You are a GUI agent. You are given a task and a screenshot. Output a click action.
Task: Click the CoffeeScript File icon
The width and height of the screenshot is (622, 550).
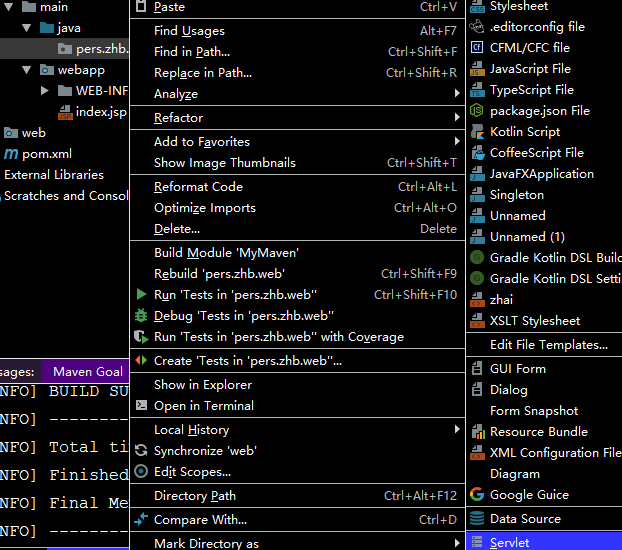point(477,153)
